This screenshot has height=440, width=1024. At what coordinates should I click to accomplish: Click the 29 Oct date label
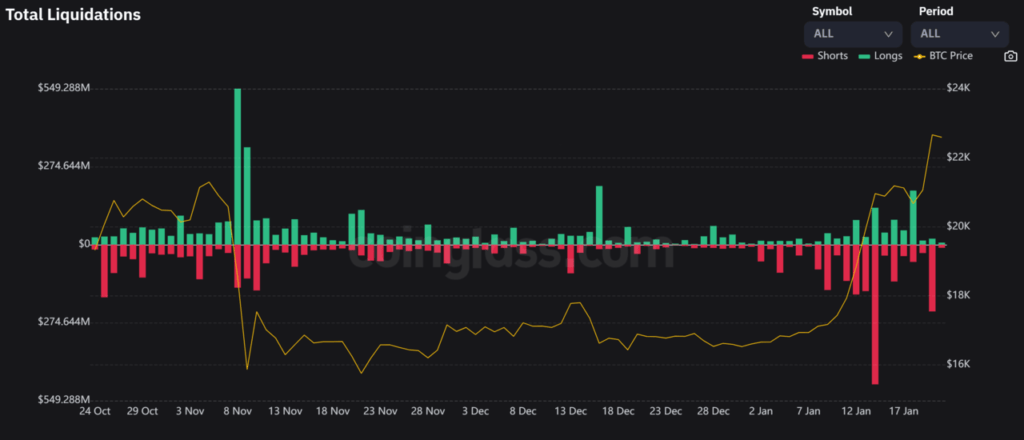(x=142, y=411)
